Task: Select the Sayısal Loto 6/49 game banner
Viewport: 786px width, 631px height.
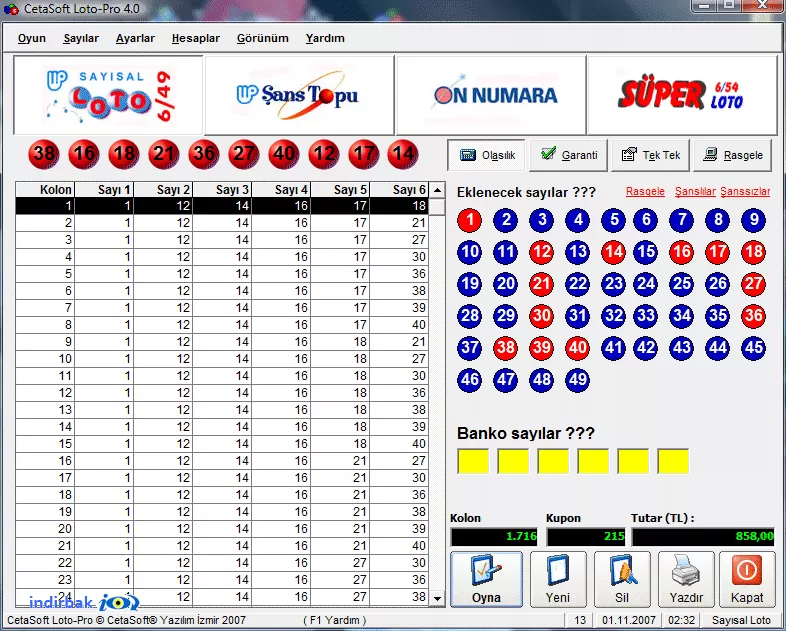Action: point(108,95)
